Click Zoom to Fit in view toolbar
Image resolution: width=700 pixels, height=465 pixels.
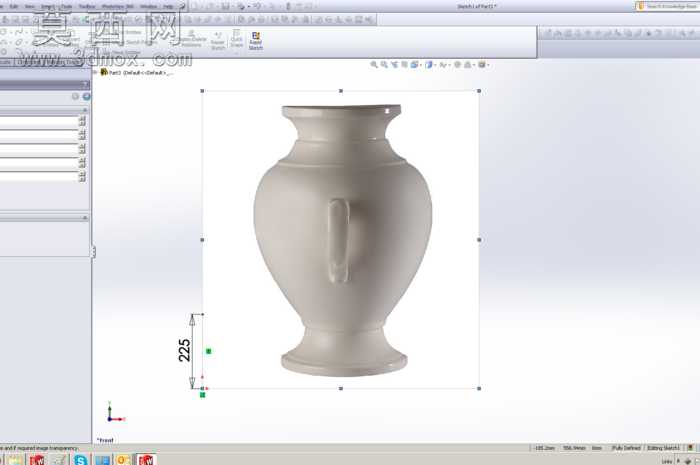tap(374, 65)
